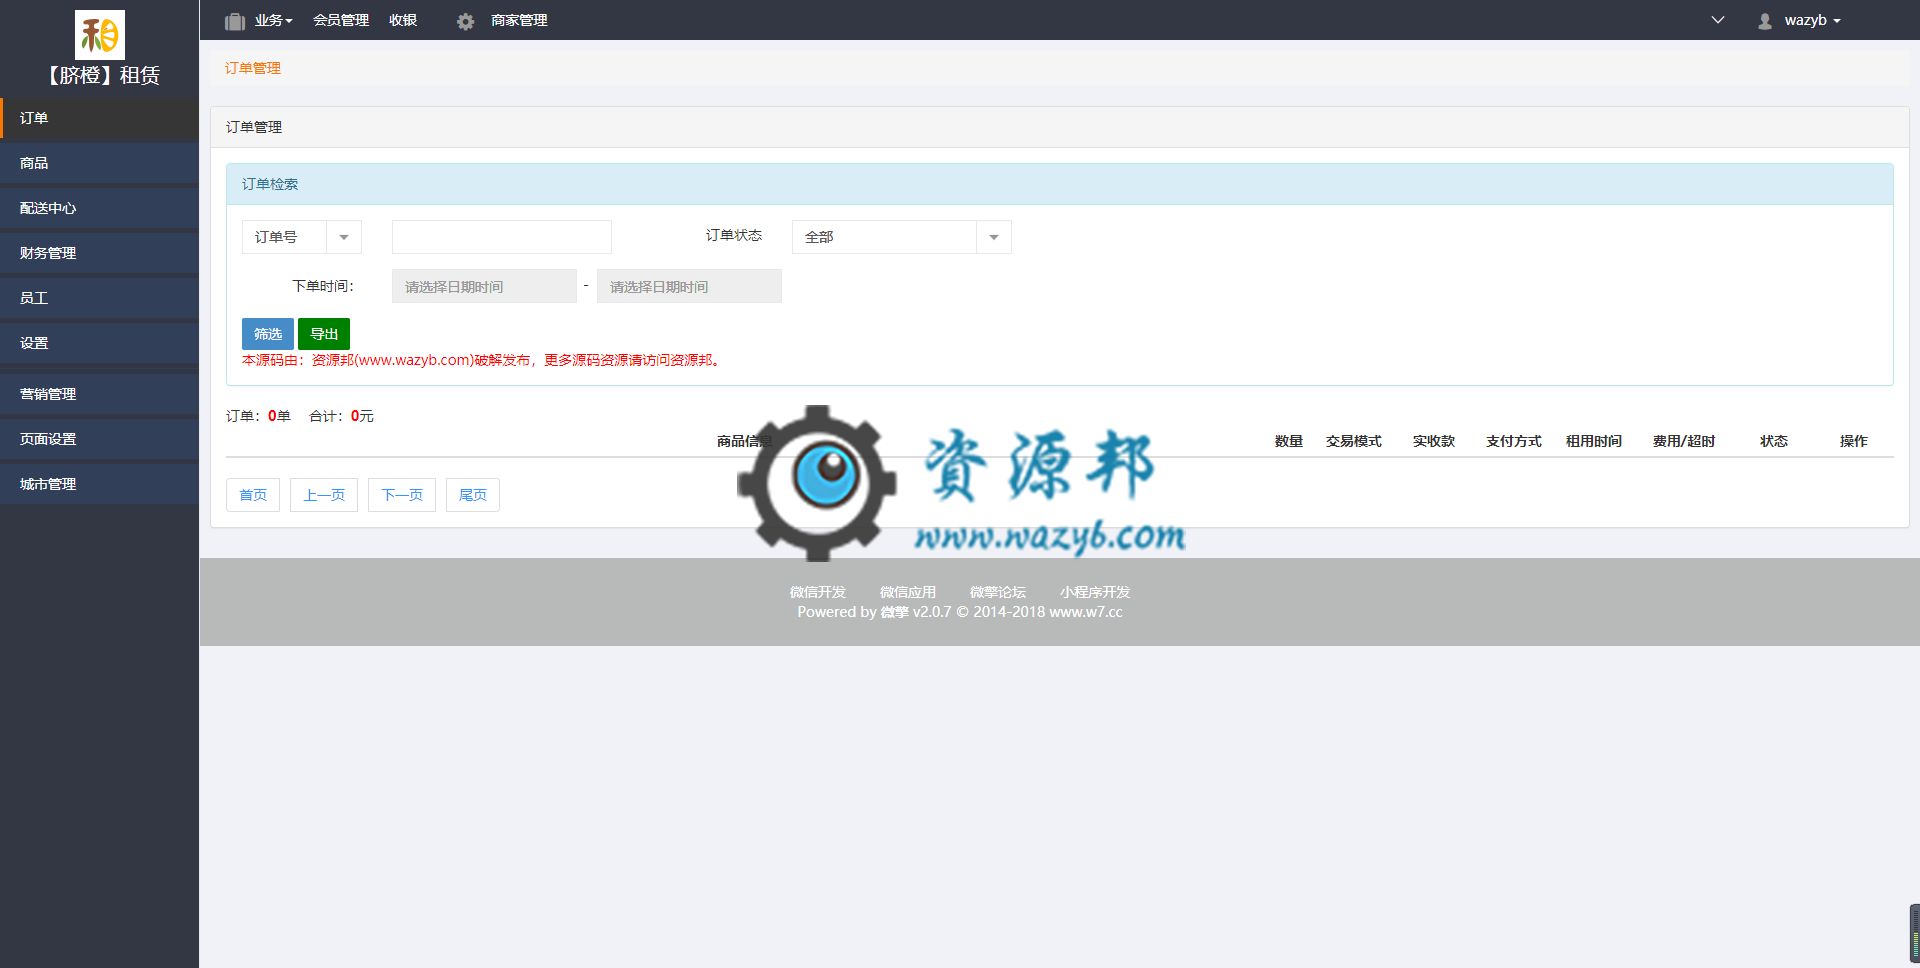Focus the order number search field
The width and height of the screenshot is (1920, 968).
(502, 237)
